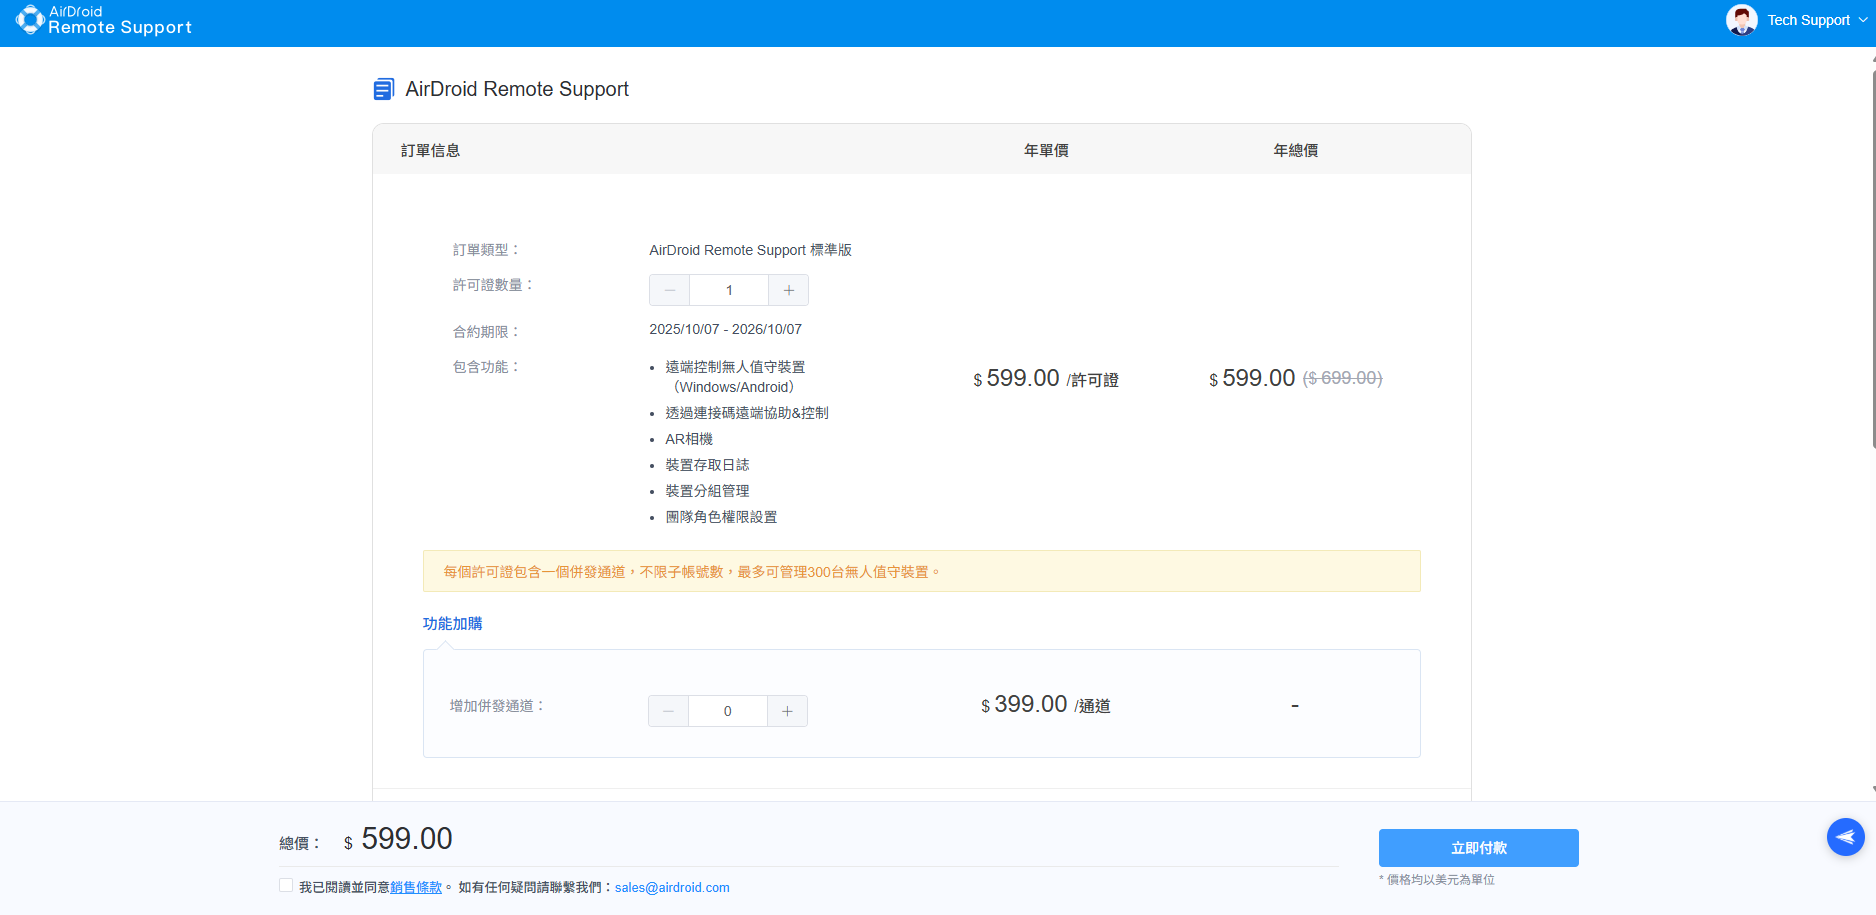Click the 遠端控制無人值守裝置 feature item
This screenshot has height=915, width=1876.
(735, 377)
